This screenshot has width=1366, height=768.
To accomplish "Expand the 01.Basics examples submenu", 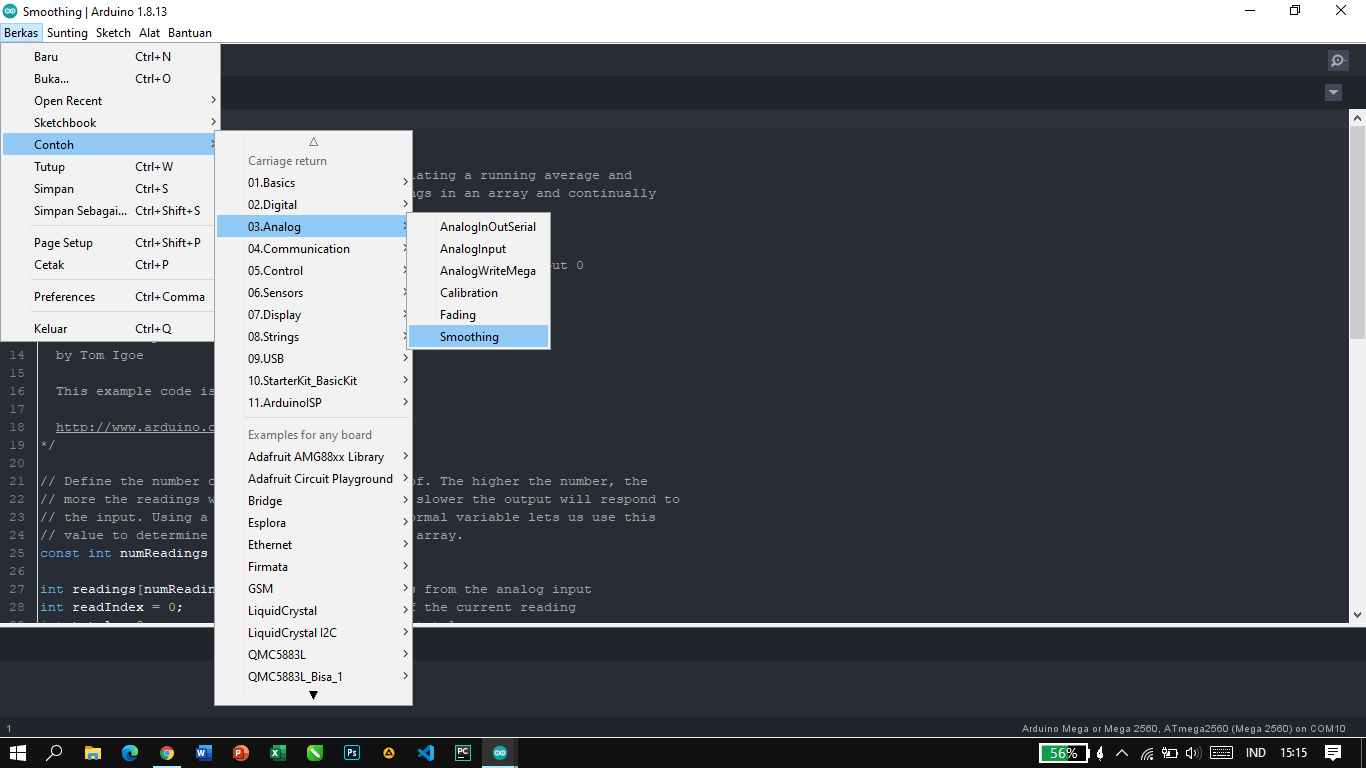I will click(313, 183).
